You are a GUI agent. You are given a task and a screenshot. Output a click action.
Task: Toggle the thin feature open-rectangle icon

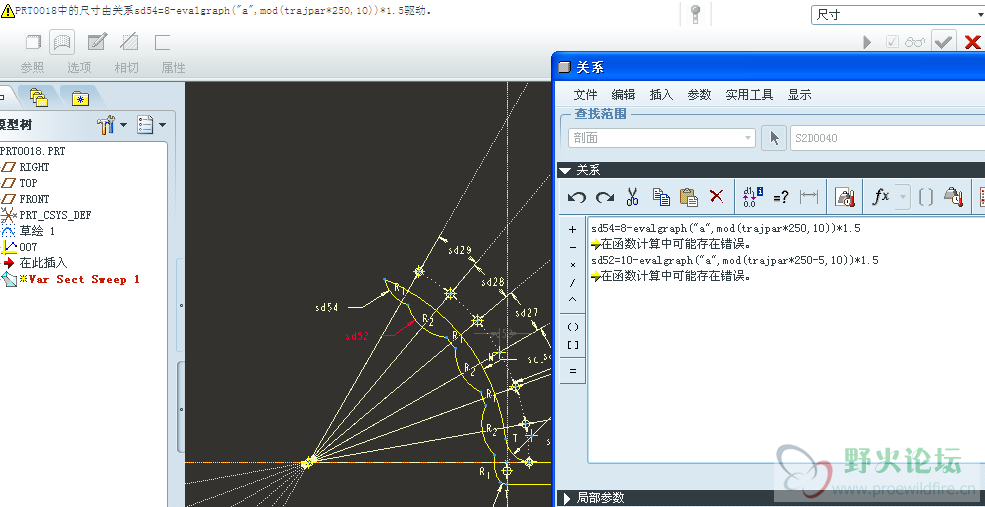click(163, 42)
